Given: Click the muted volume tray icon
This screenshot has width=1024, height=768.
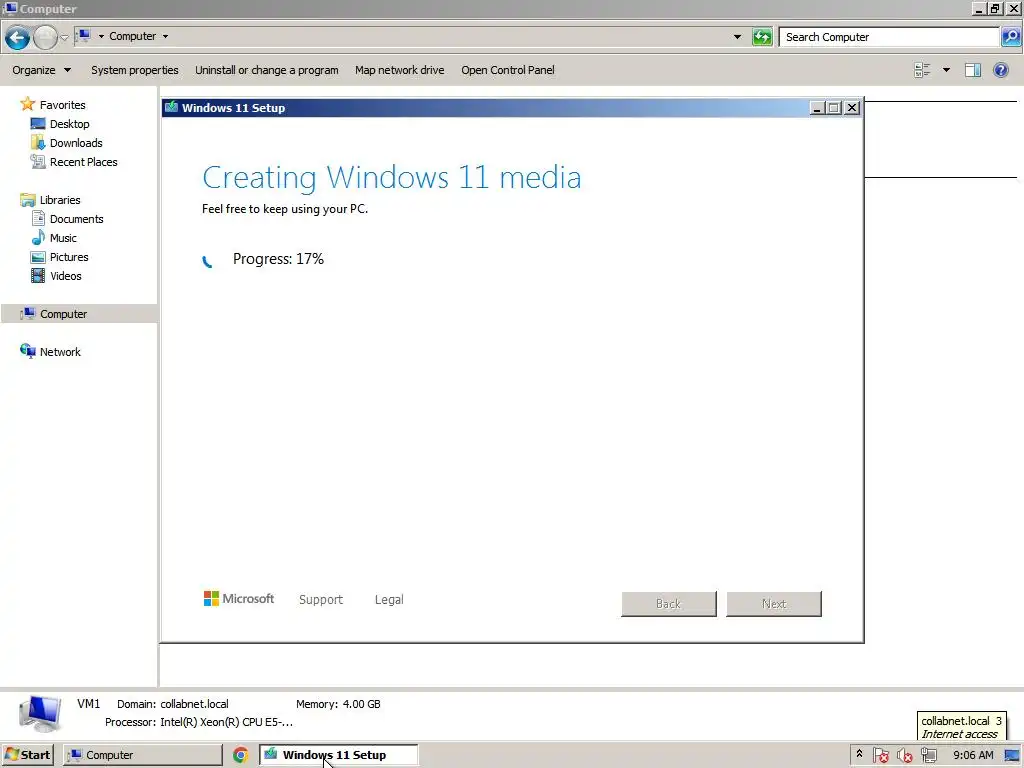Looking at the screenshot, I should (x=904, y=756).
